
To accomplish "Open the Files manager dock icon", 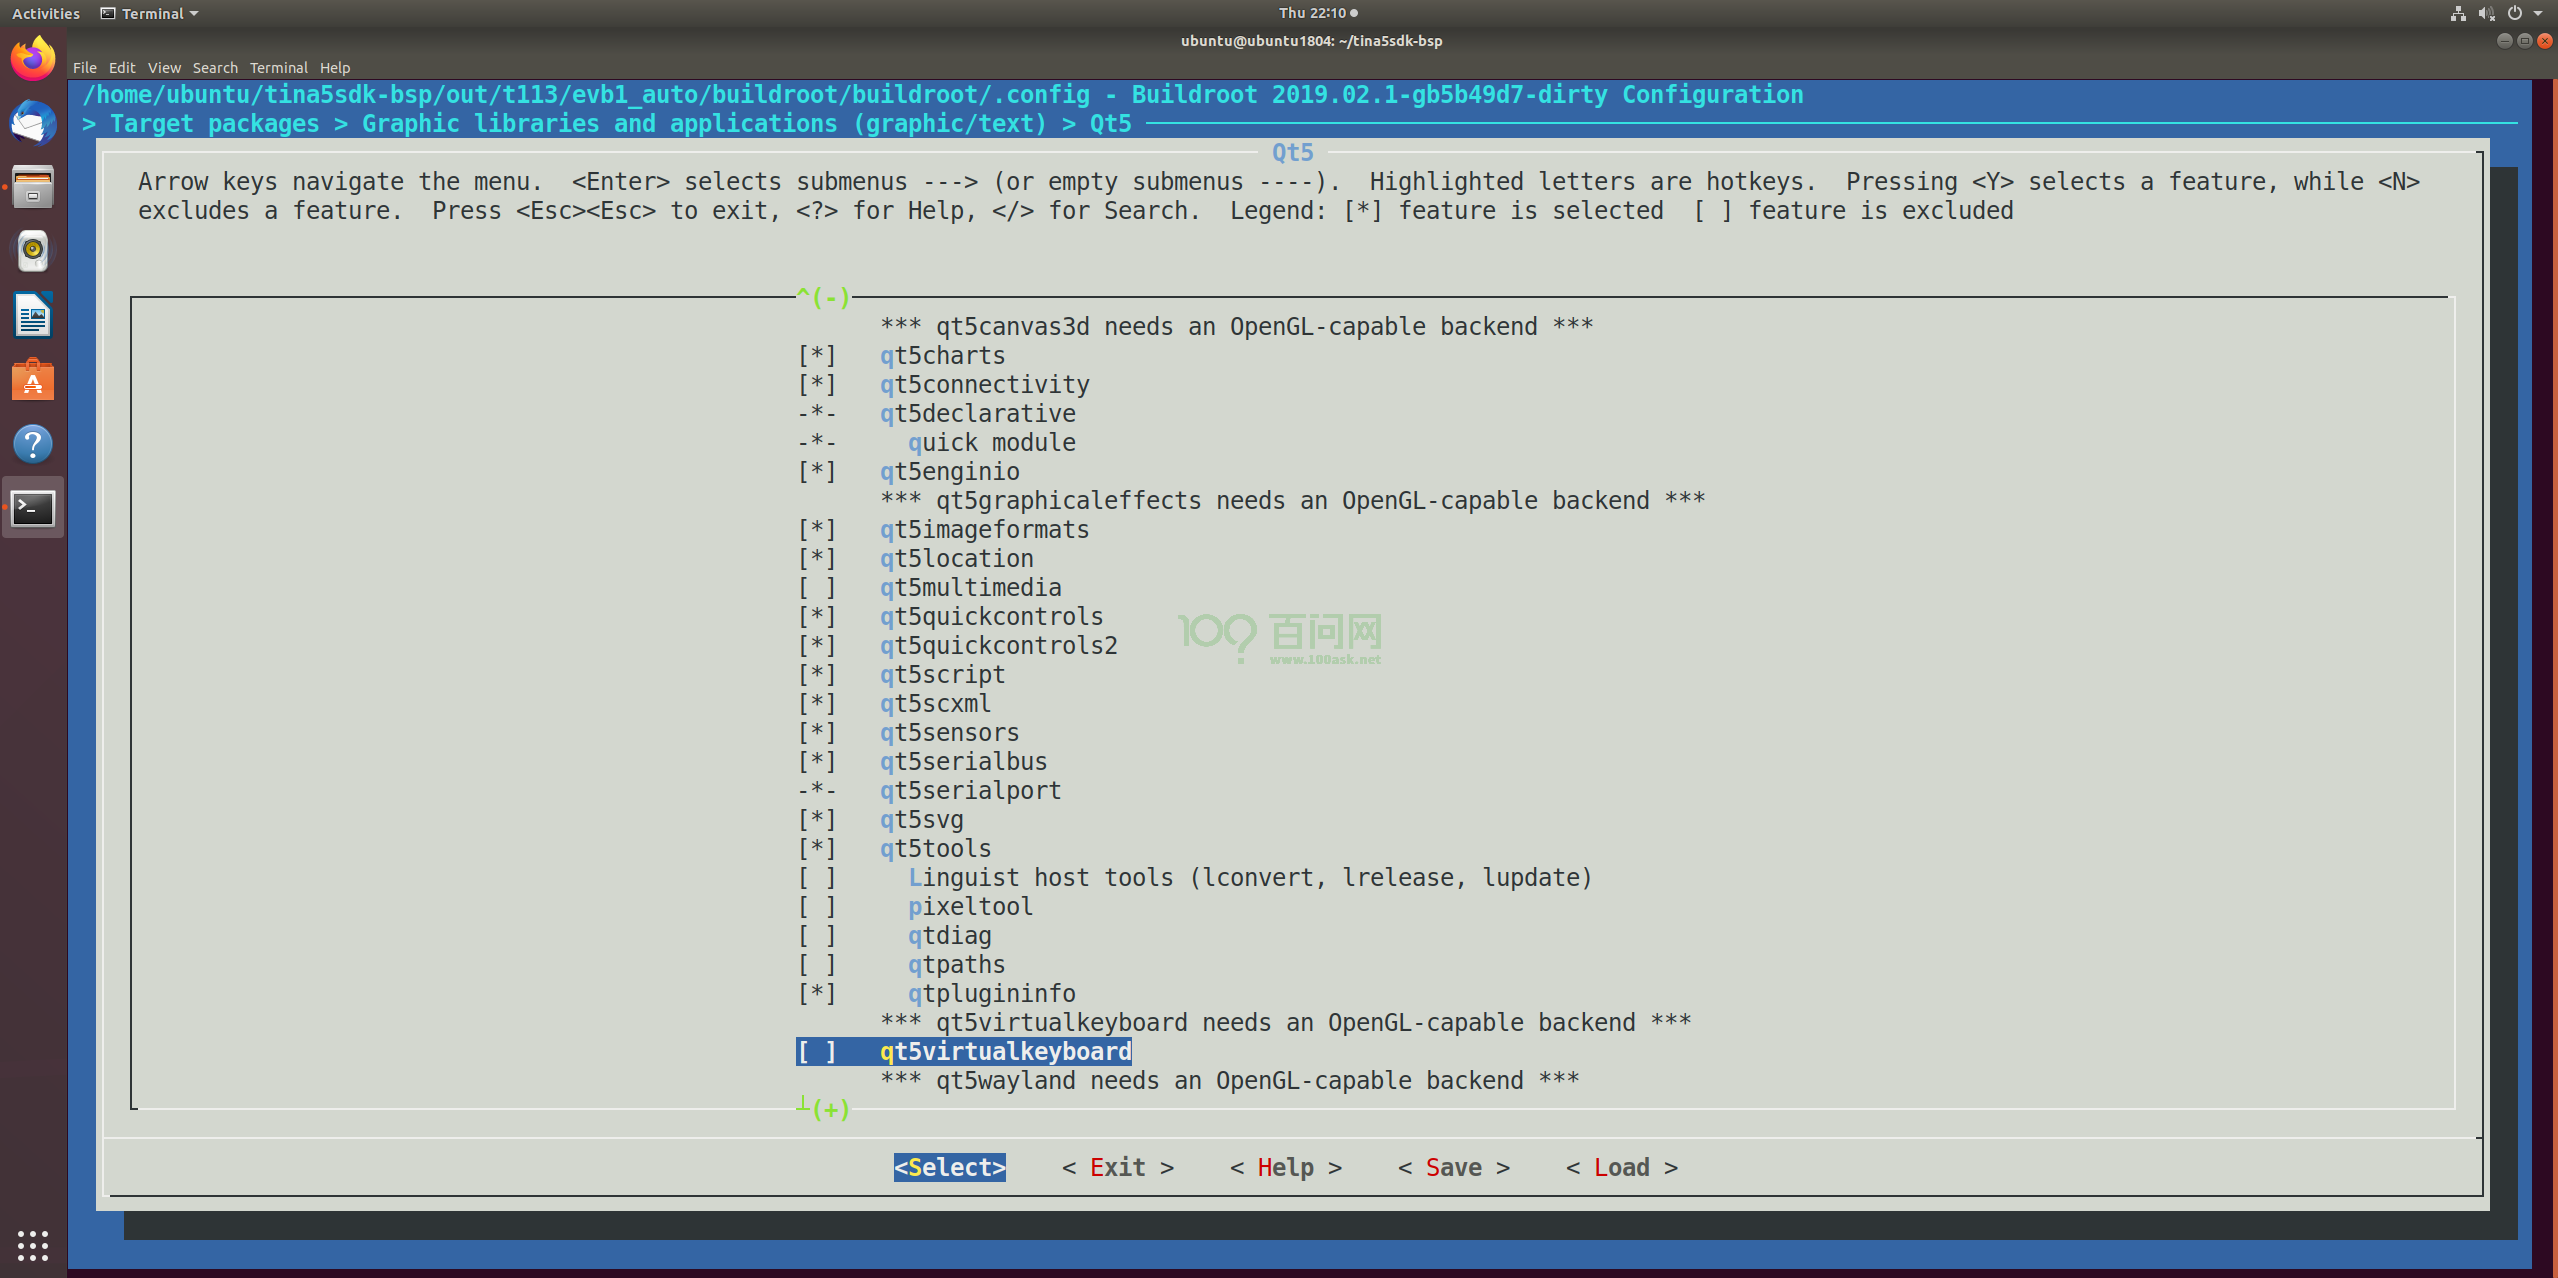I will pos(33,187).
